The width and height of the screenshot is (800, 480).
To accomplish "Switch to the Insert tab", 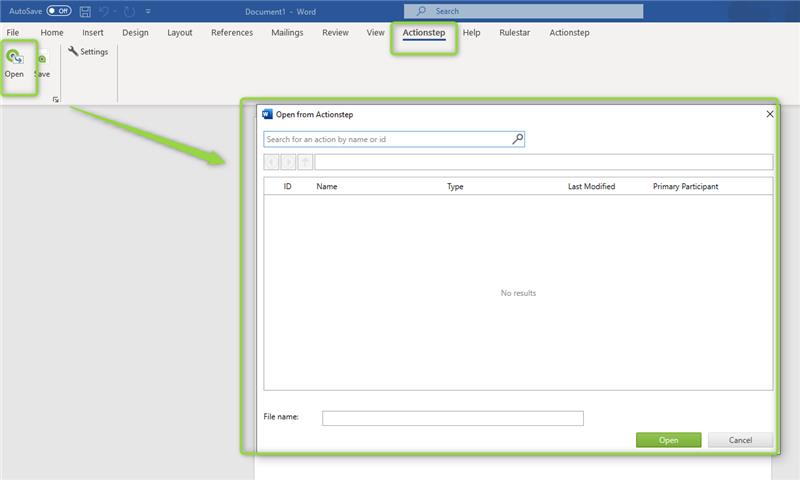I will pos(93,33).
